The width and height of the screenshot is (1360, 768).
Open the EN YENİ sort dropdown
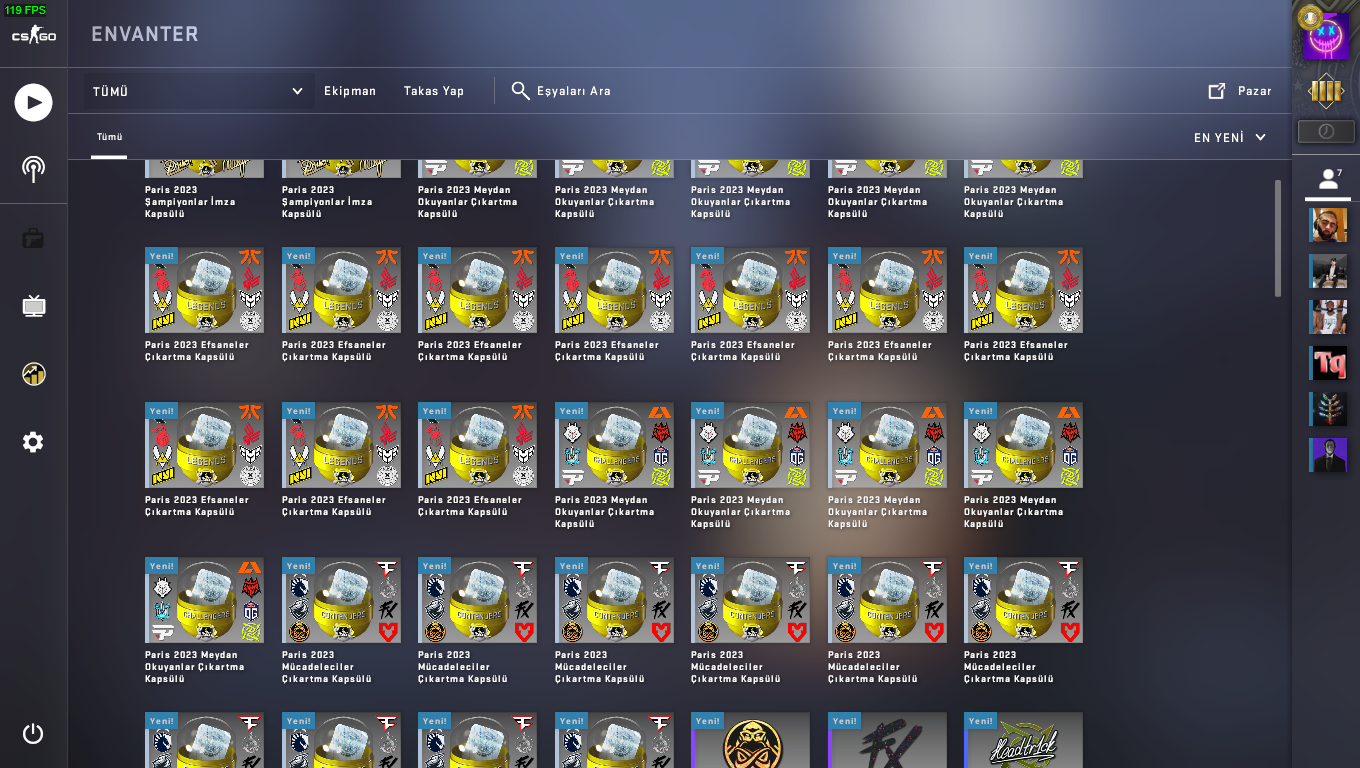(x=1230, y=137)
